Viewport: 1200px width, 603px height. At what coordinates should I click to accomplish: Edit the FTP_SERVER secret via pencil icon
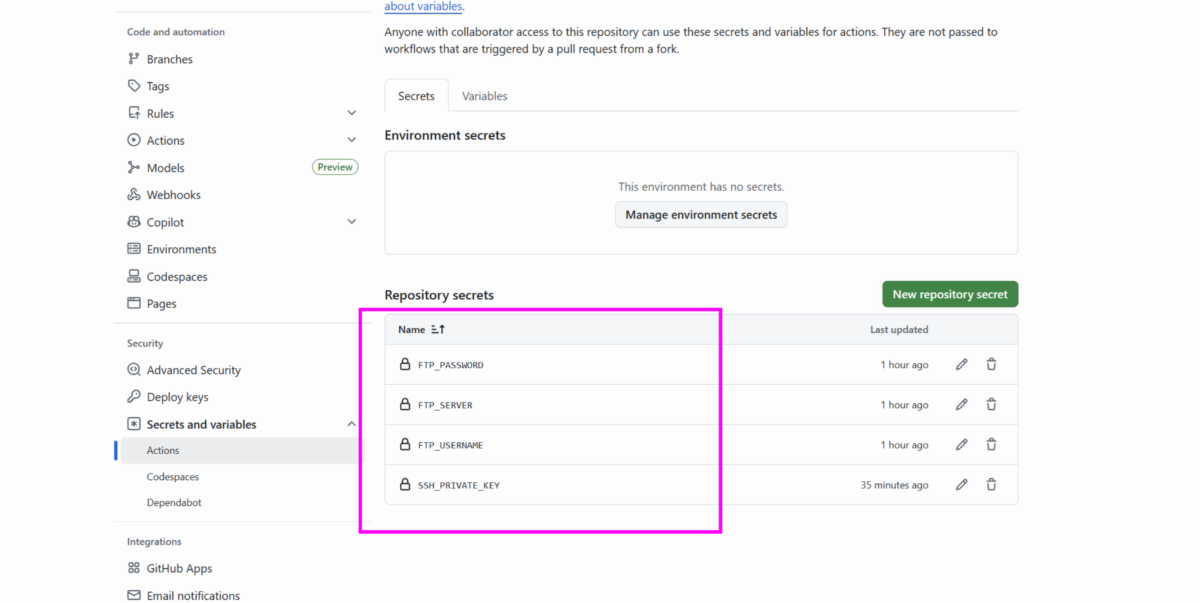(x=961, y=405)
